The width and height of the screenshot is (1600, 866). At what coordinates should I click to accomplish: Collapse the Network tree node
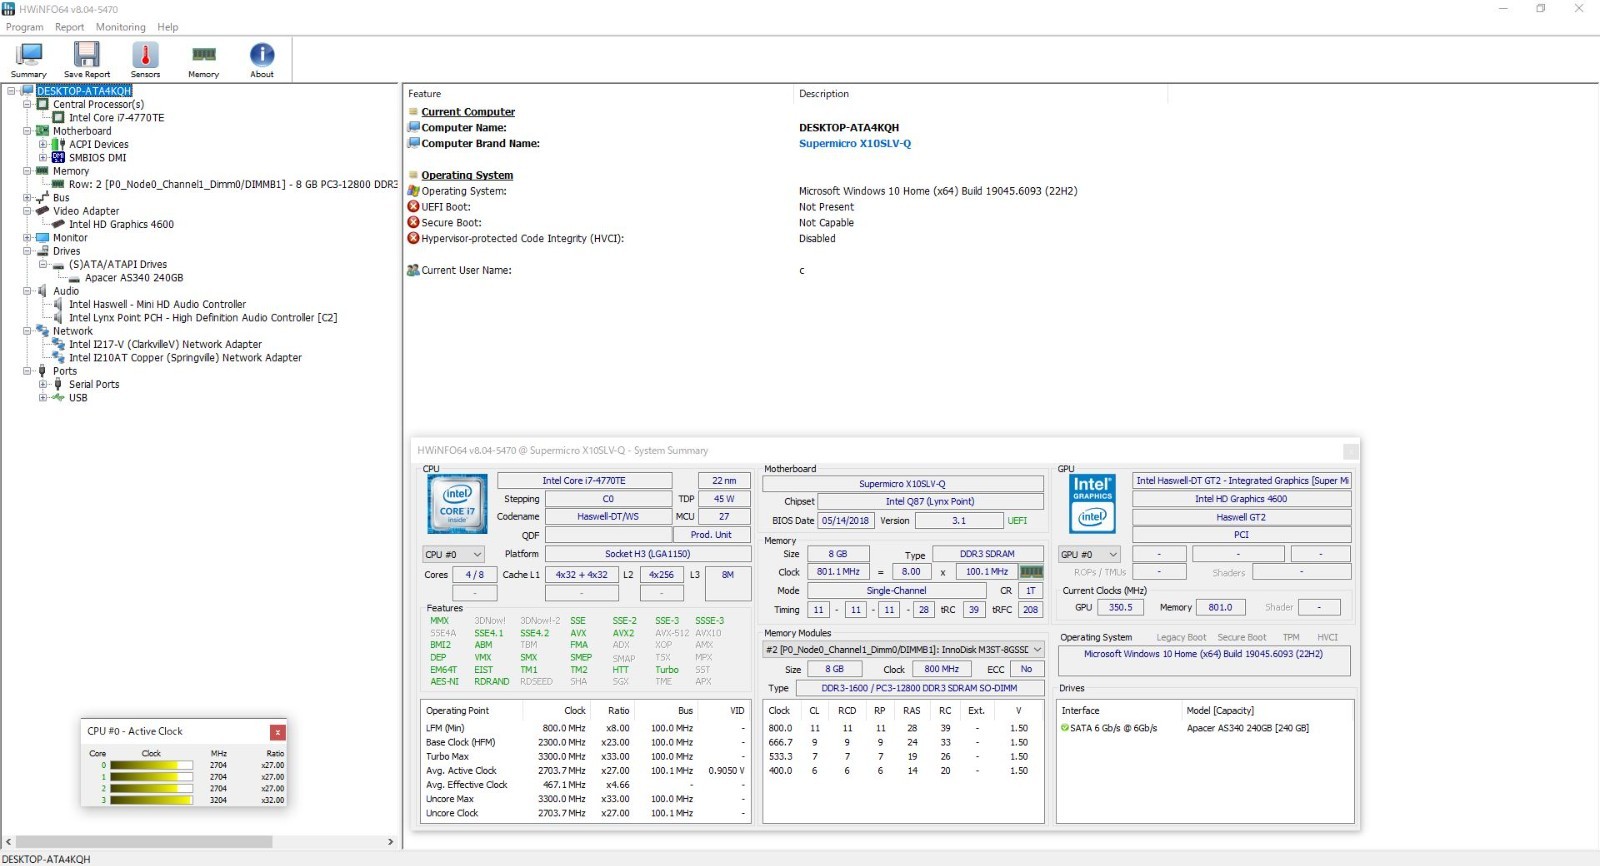pyautogui.click(x=27, y=331)
